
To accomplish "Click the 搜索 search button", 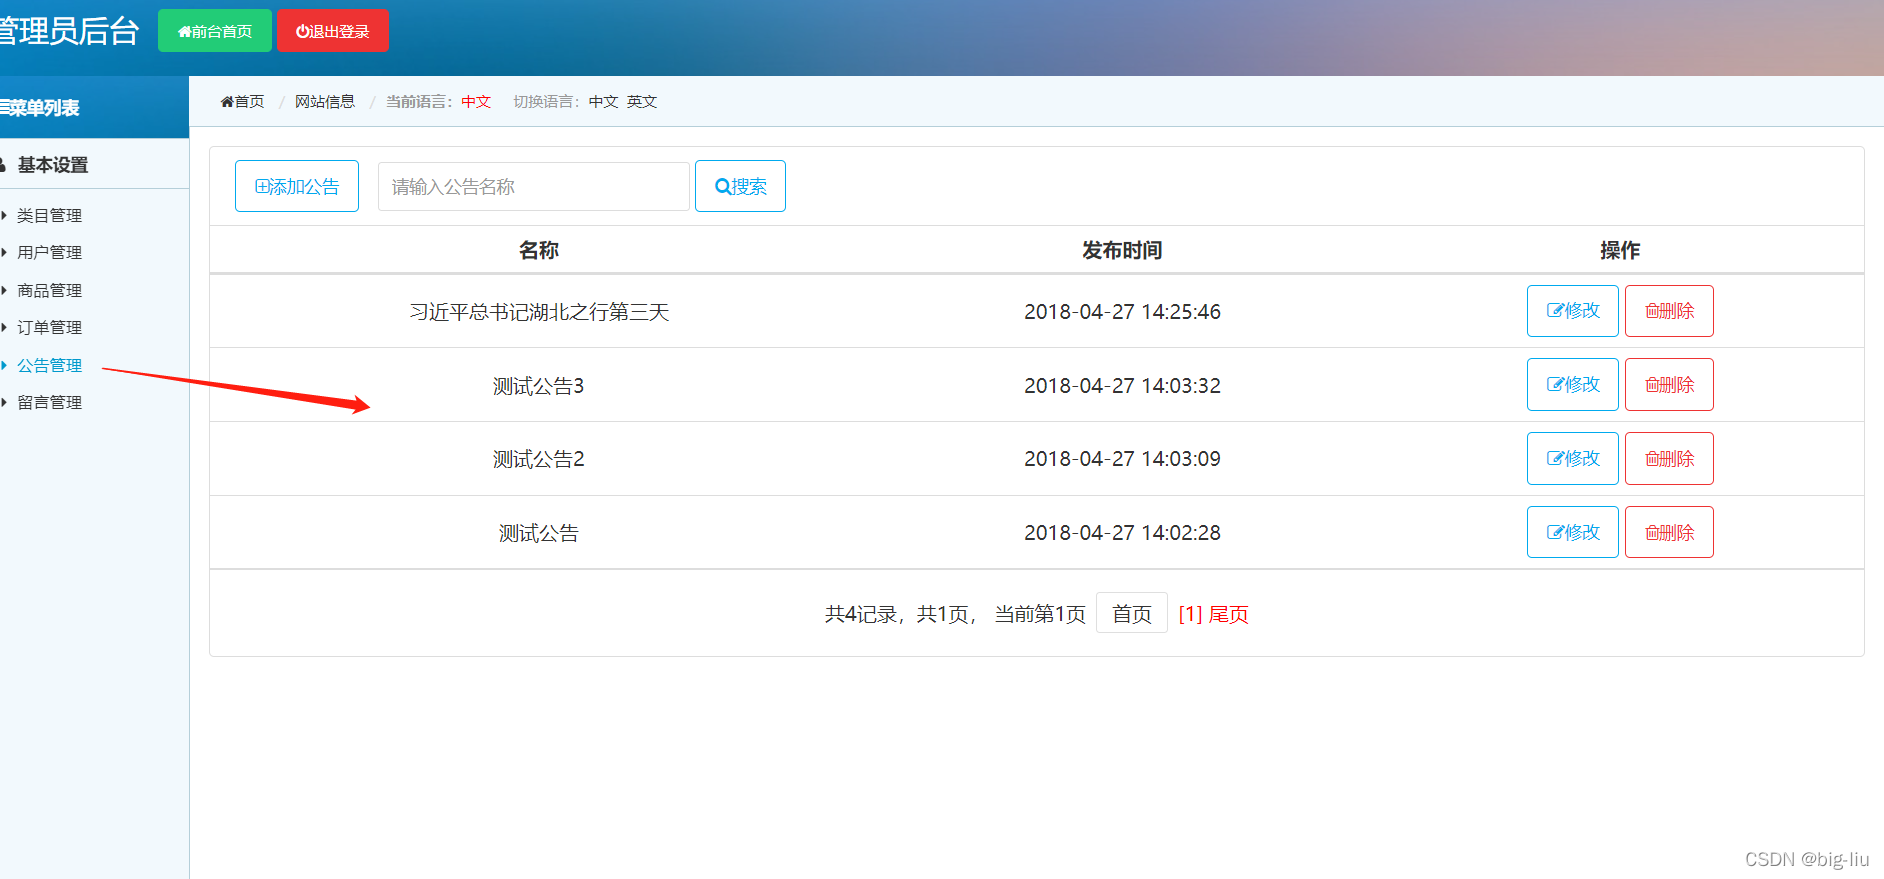I will point(740,186).
